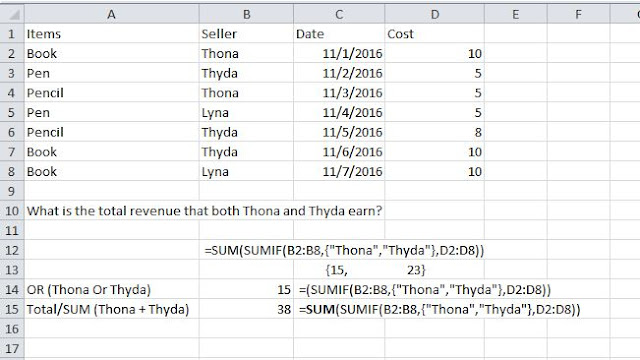The height and width of the screenshot is (360, 640).
Task: Select the {15, array result cell
Action: [x=339, y=270]
